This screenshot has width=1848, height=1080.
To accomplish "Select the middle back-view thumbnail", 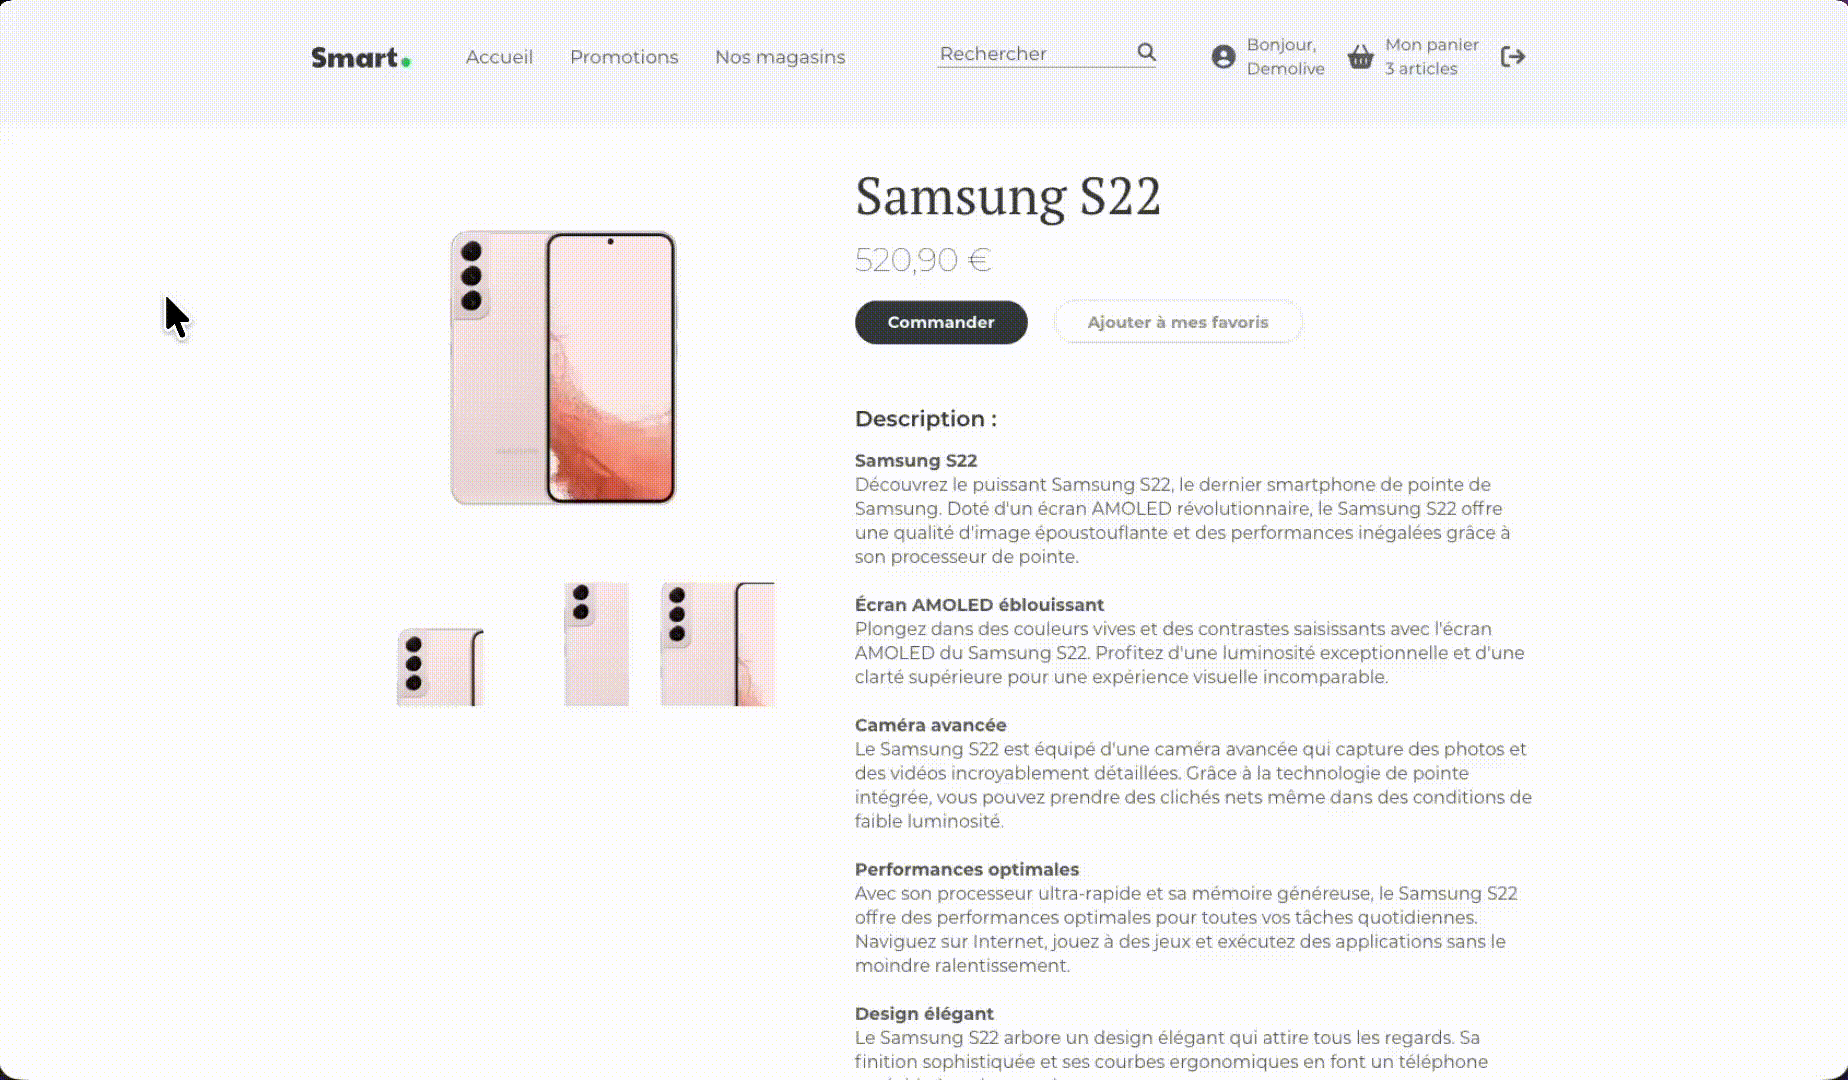I will [597, 645].
